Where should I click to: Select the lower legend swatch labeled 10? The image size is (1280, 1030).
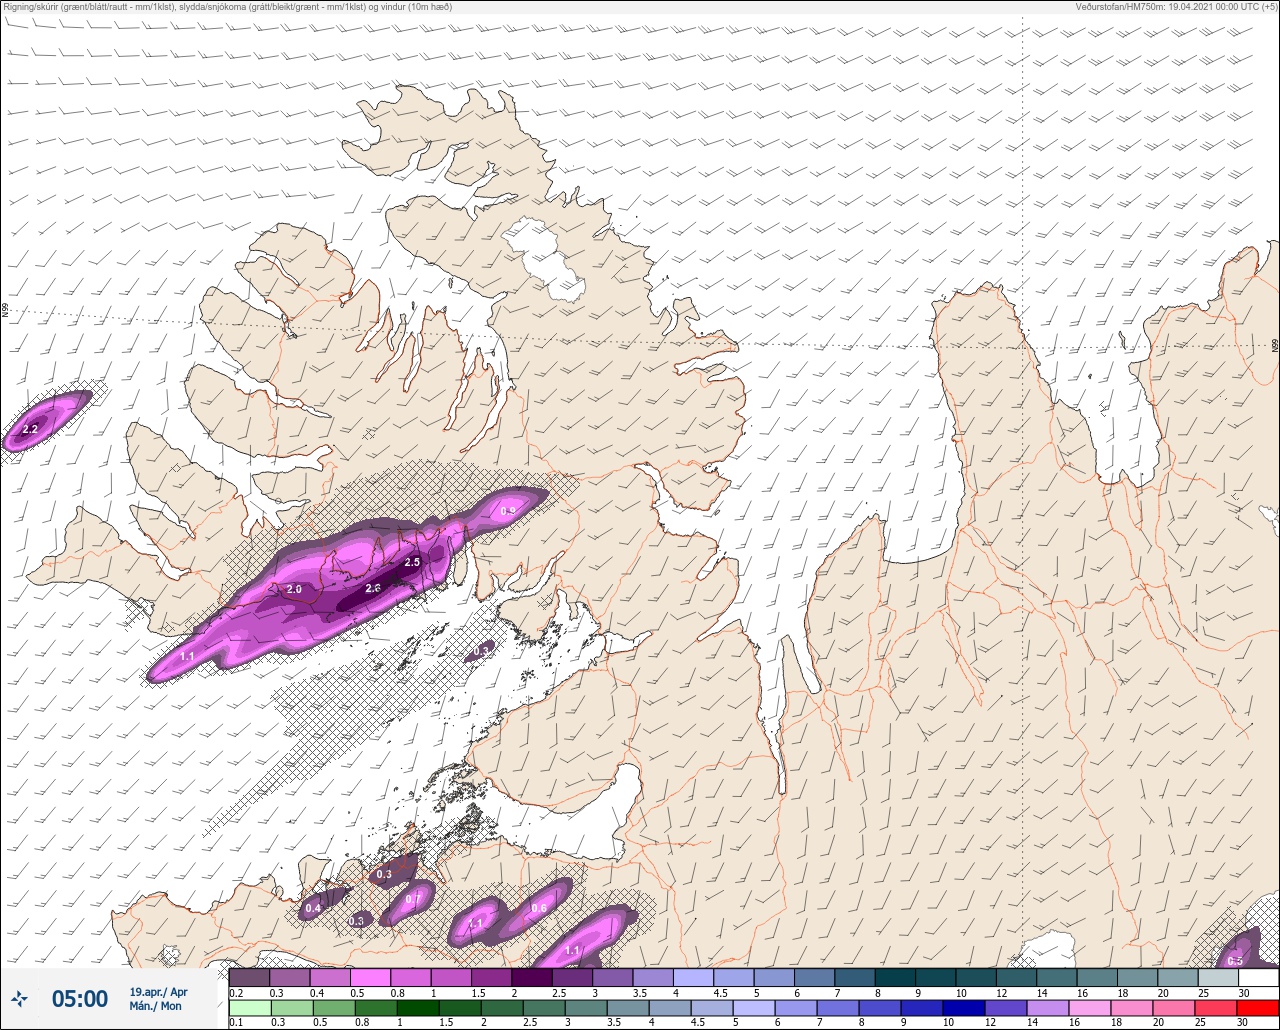click(x=964, y=1008)
